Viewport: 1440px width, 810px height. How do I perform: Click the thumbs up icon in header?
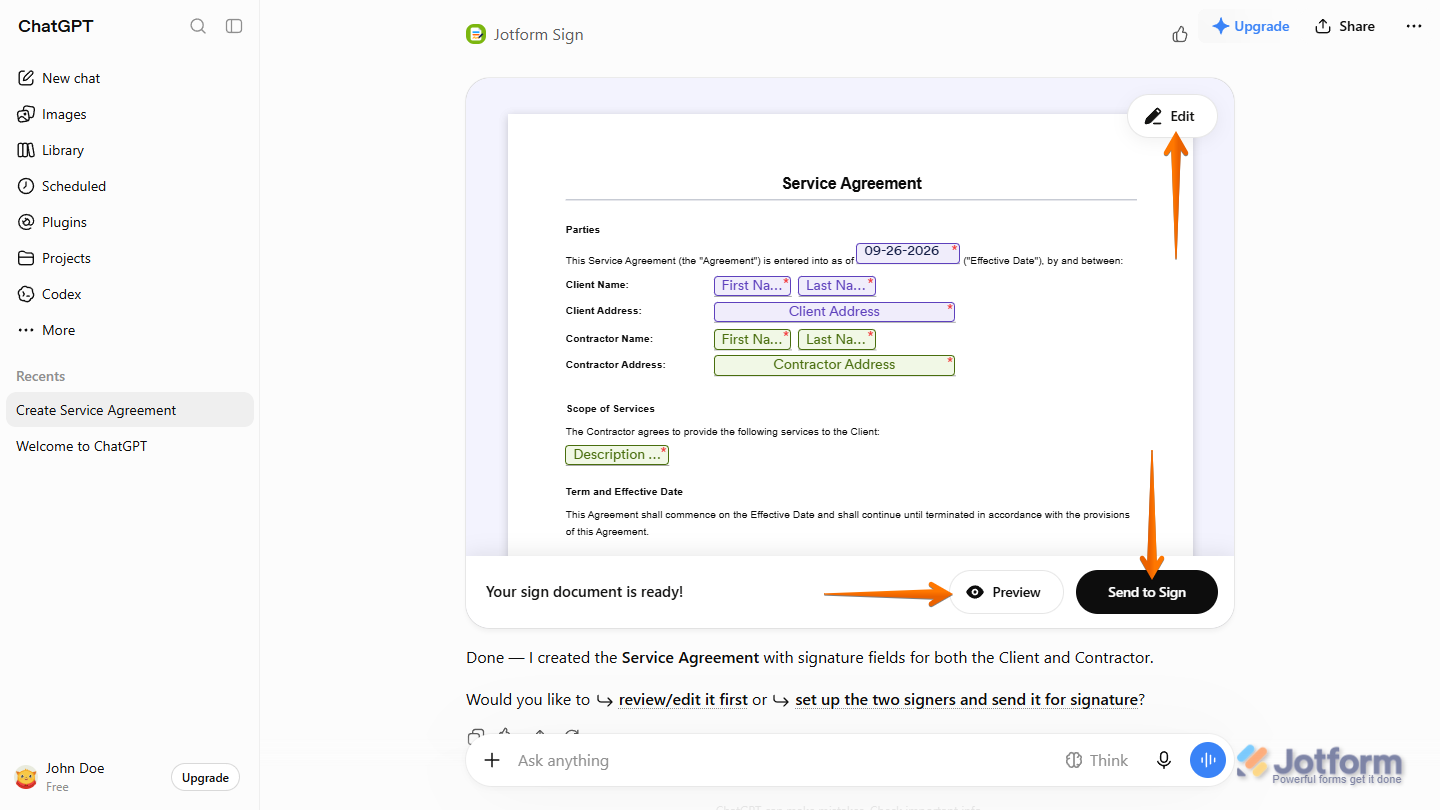1180,34
